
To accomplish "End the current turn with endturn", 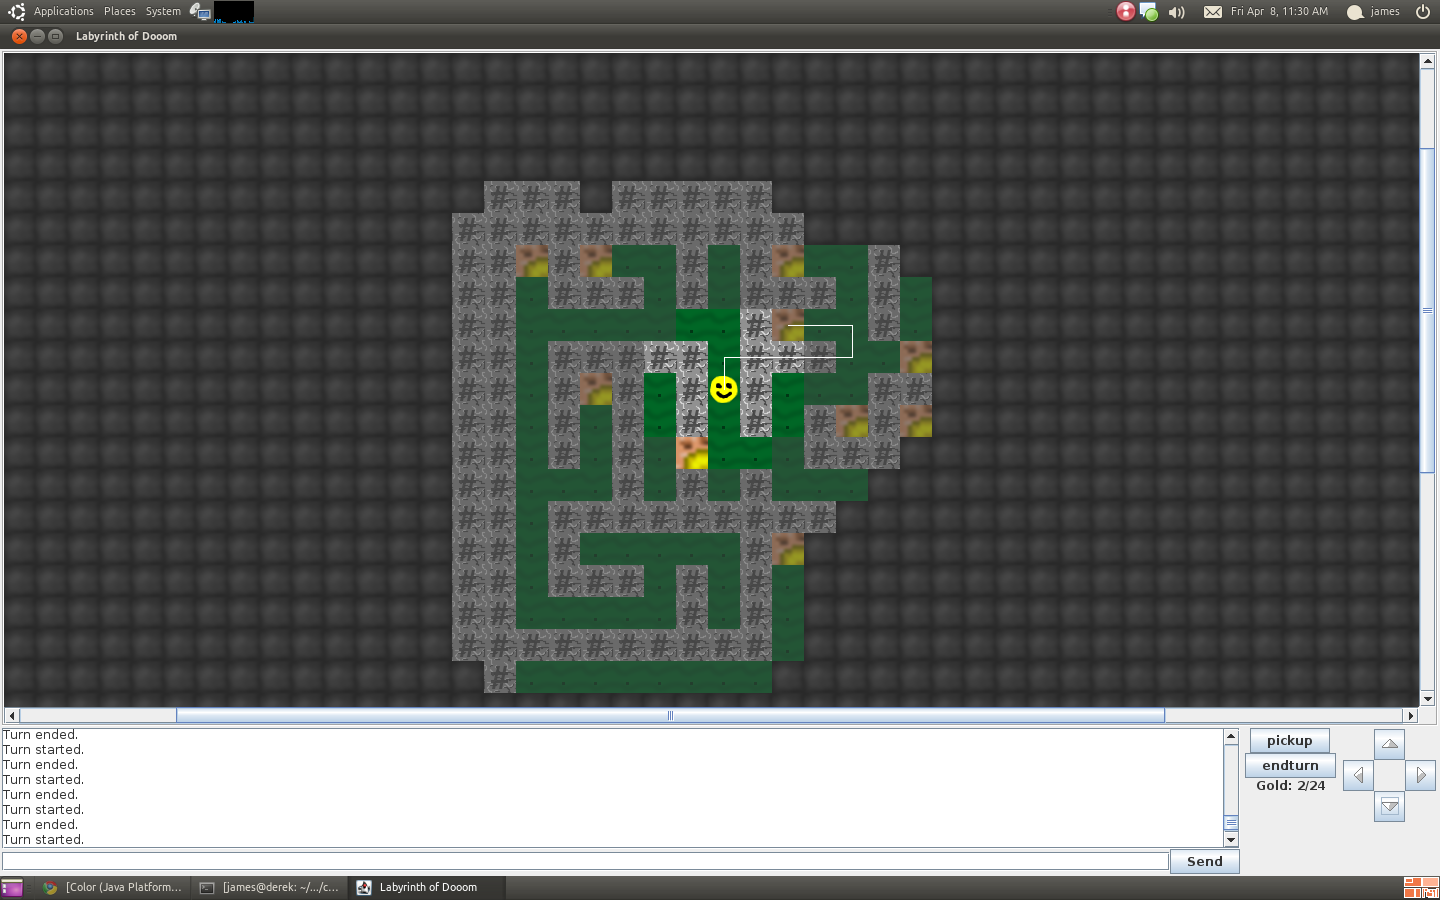I will pos(1290,766).
